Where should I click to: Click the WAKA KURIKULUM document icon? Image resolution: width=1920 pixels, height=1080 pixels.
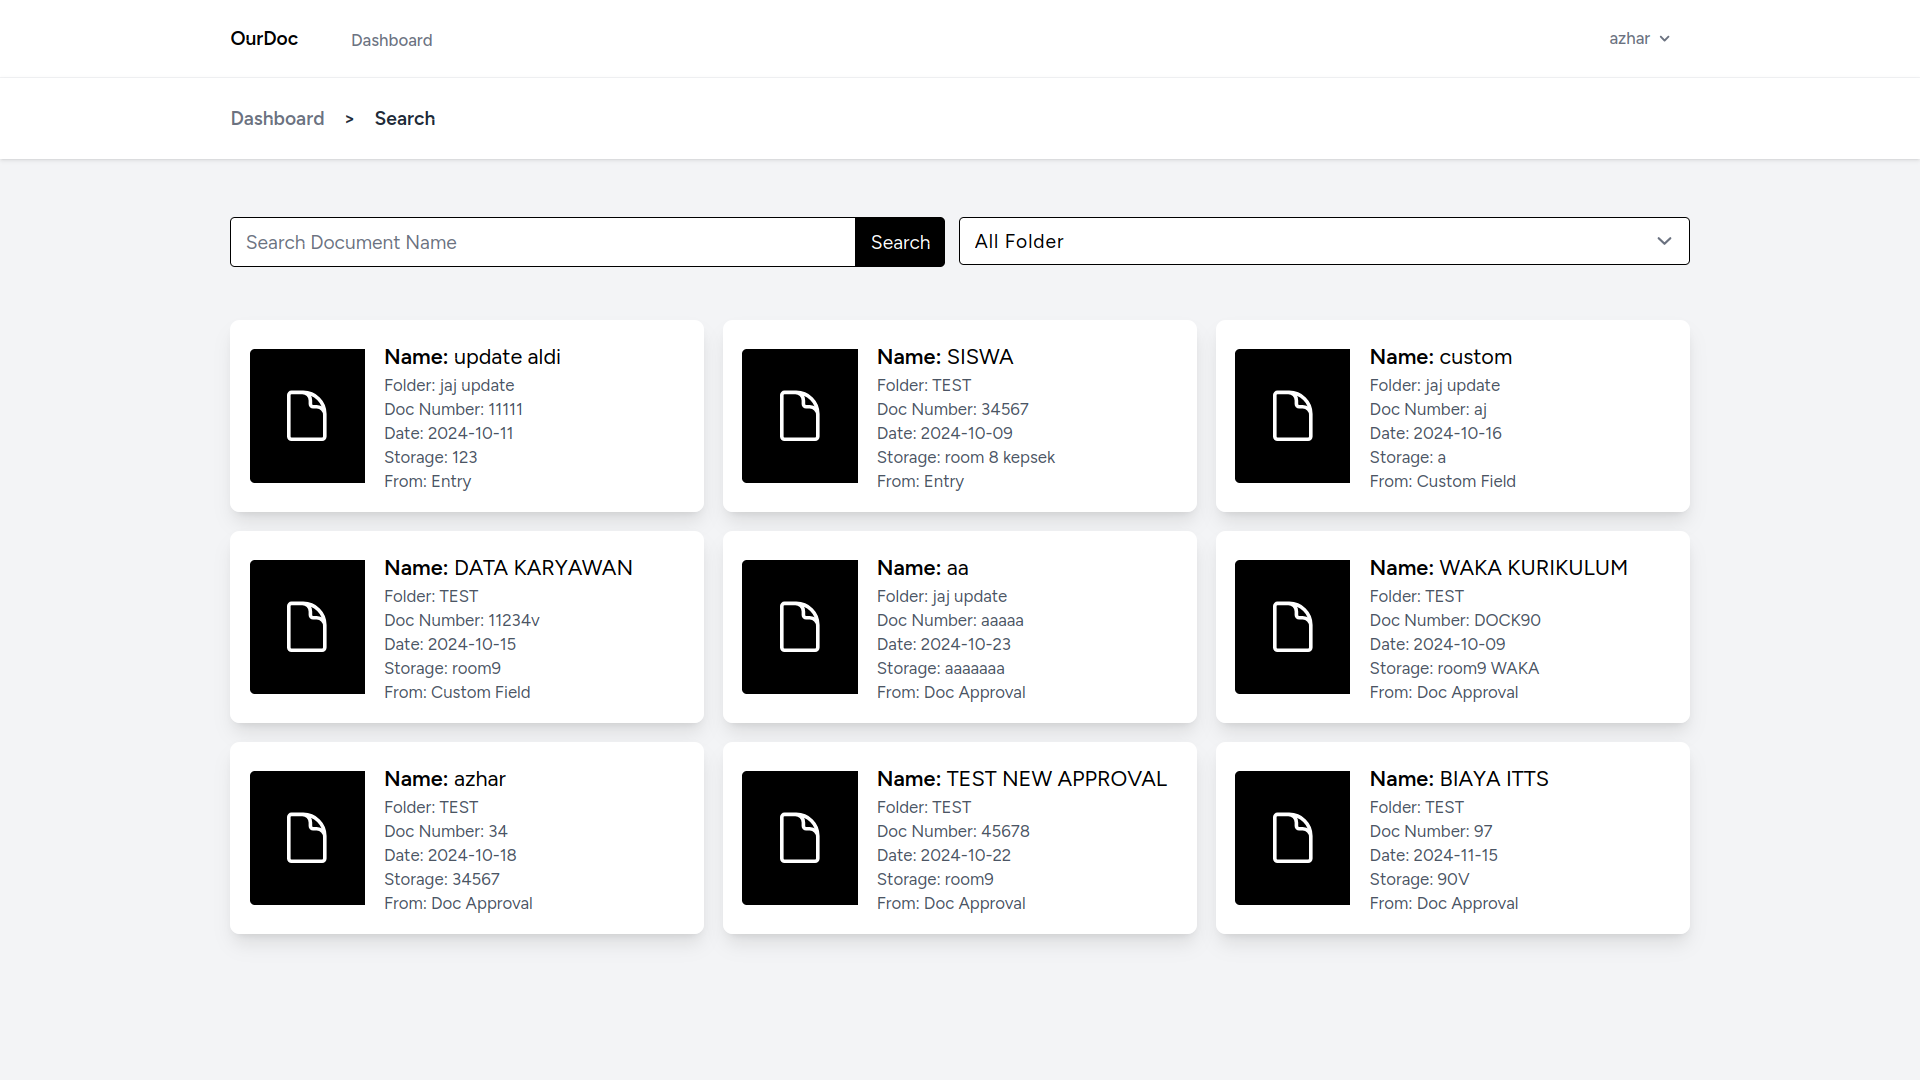pos(1292,627)
